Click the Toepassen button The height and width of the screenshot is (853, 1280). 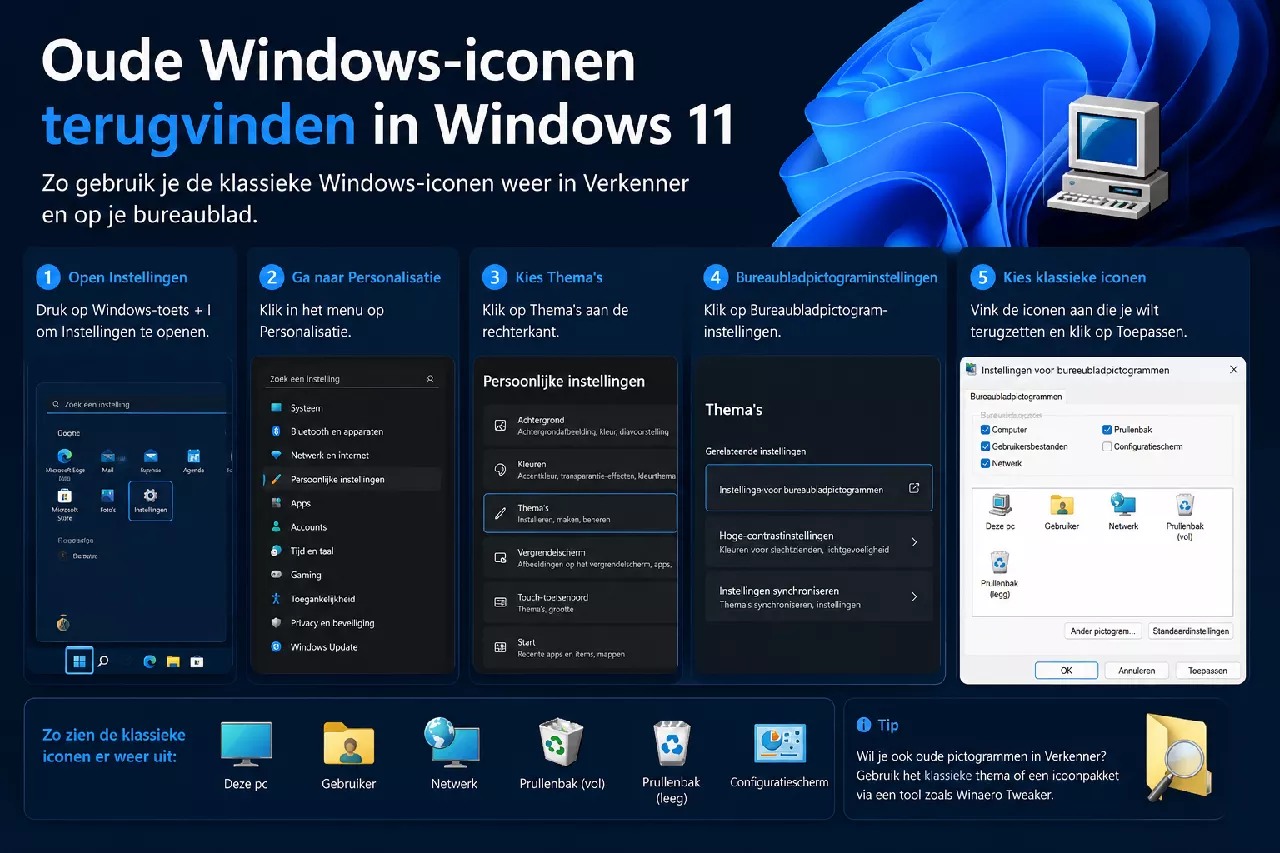(x=1207, y=670)
